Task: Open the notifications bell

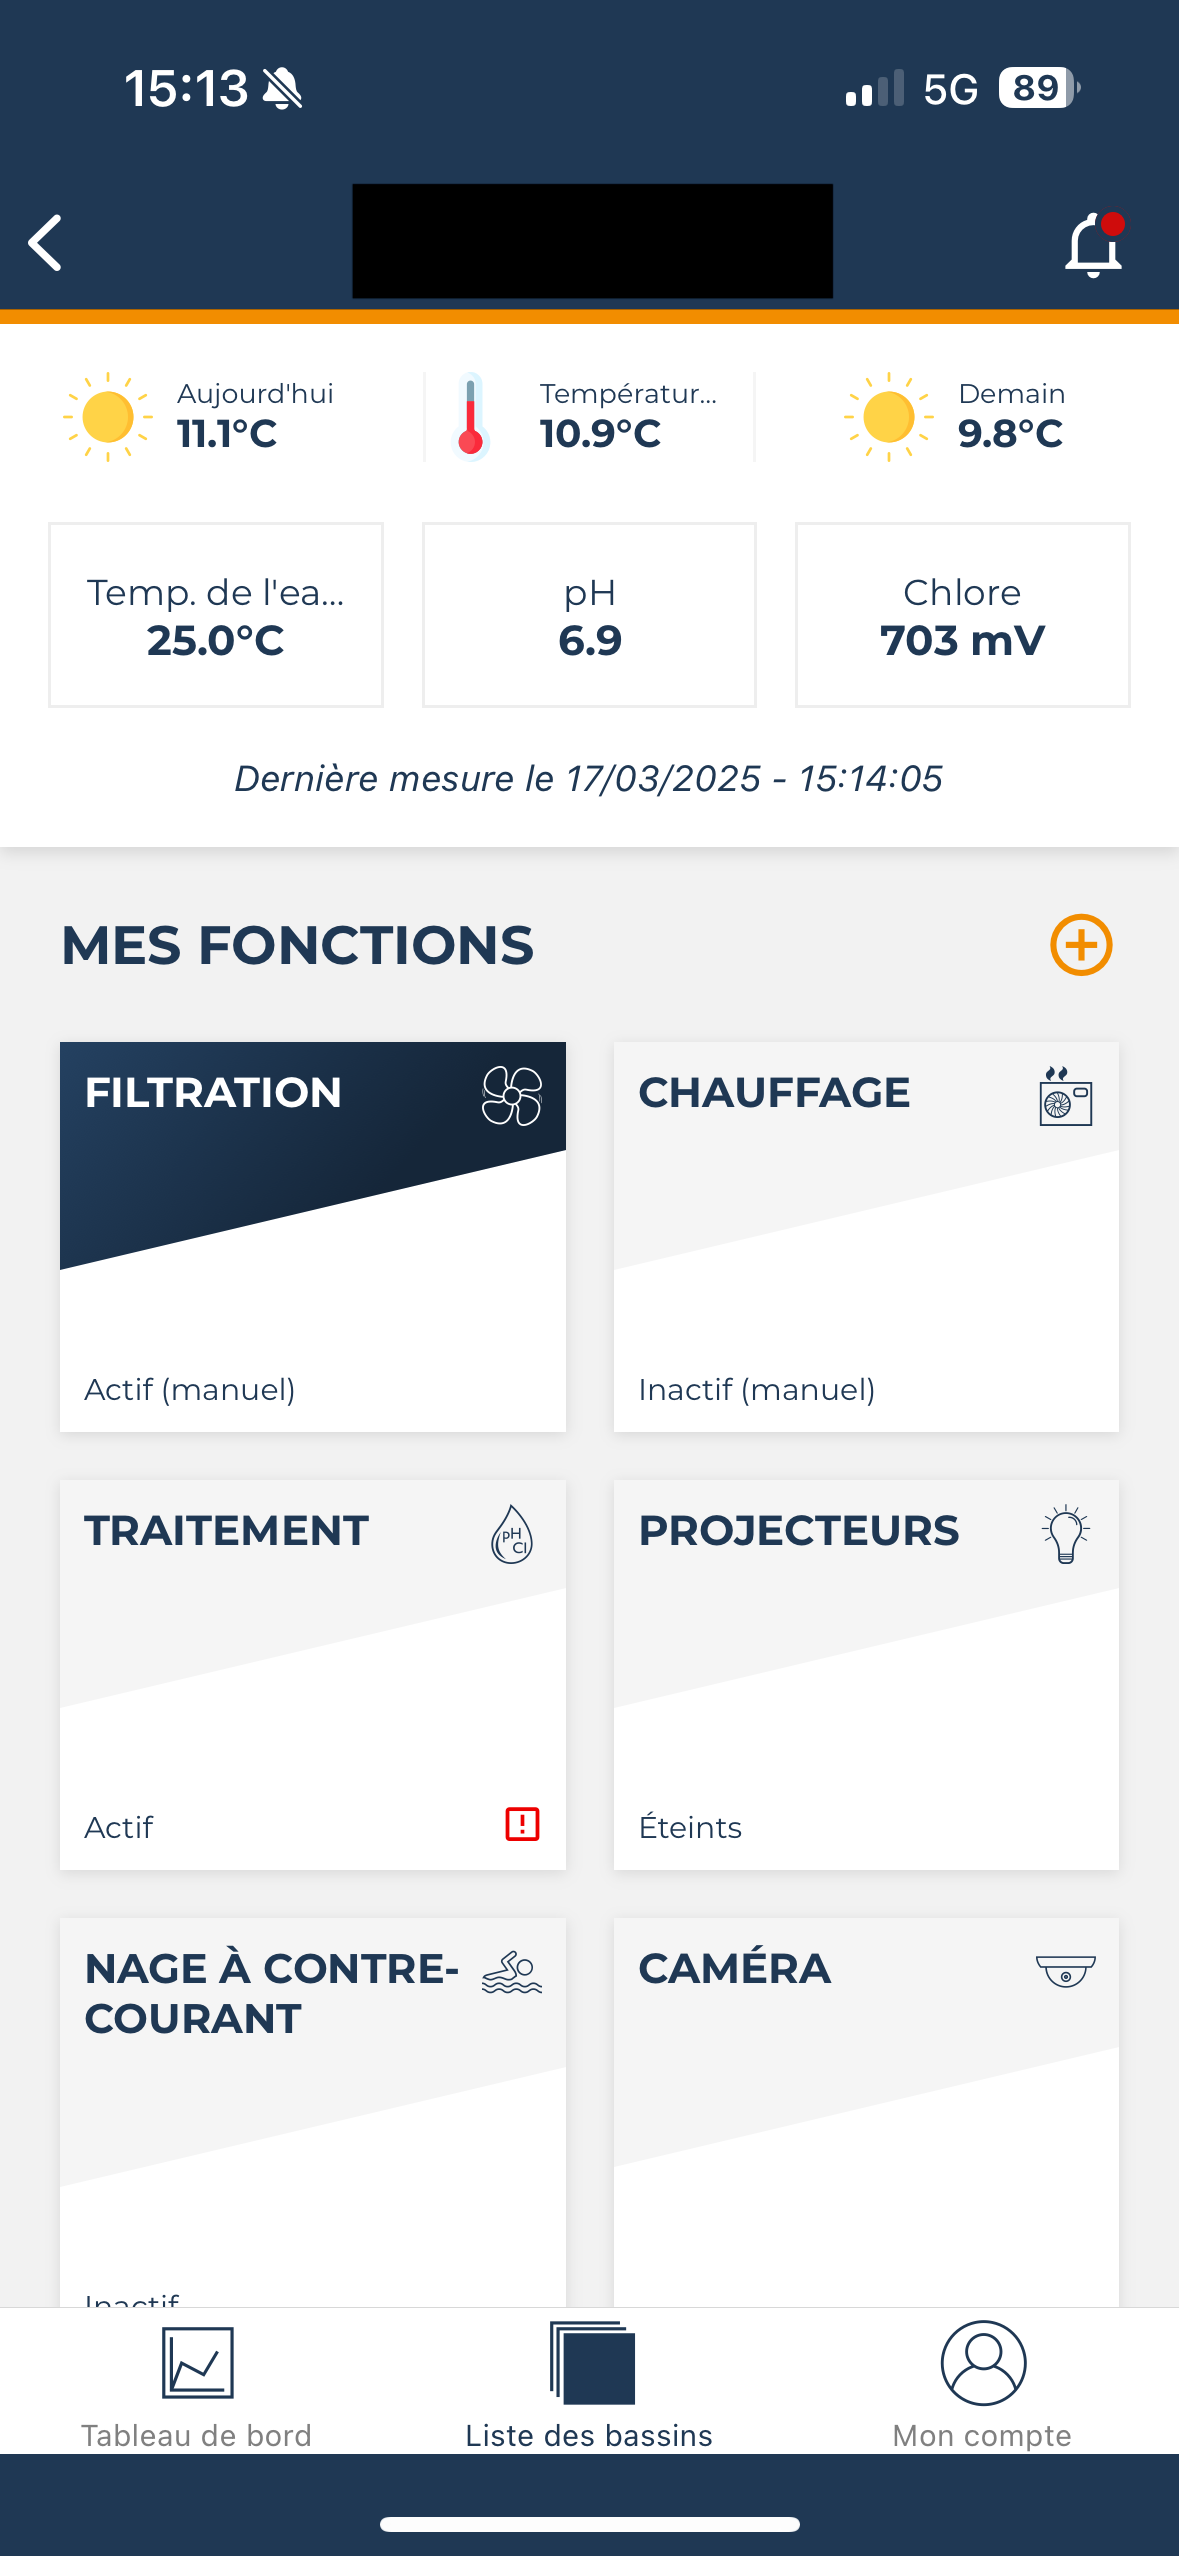Action: [1093, 245]
